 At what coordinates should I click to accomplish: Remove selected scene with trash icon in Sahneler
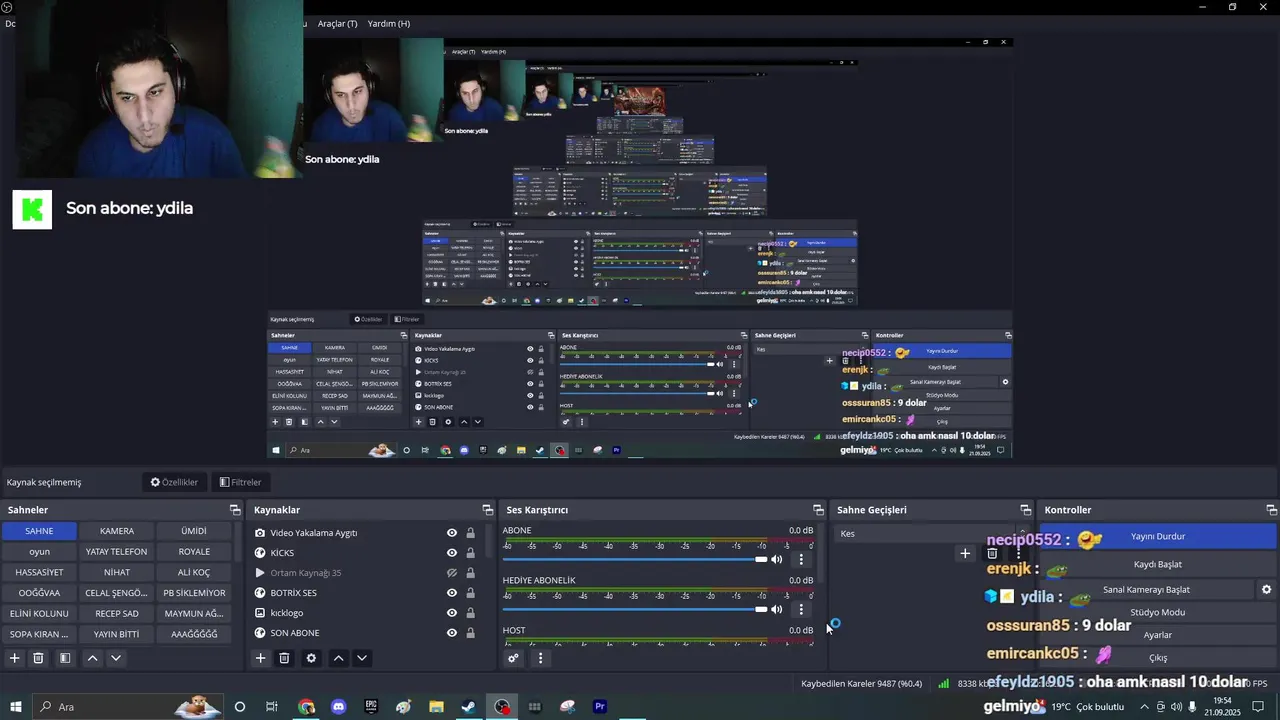(x=38, y=658)
